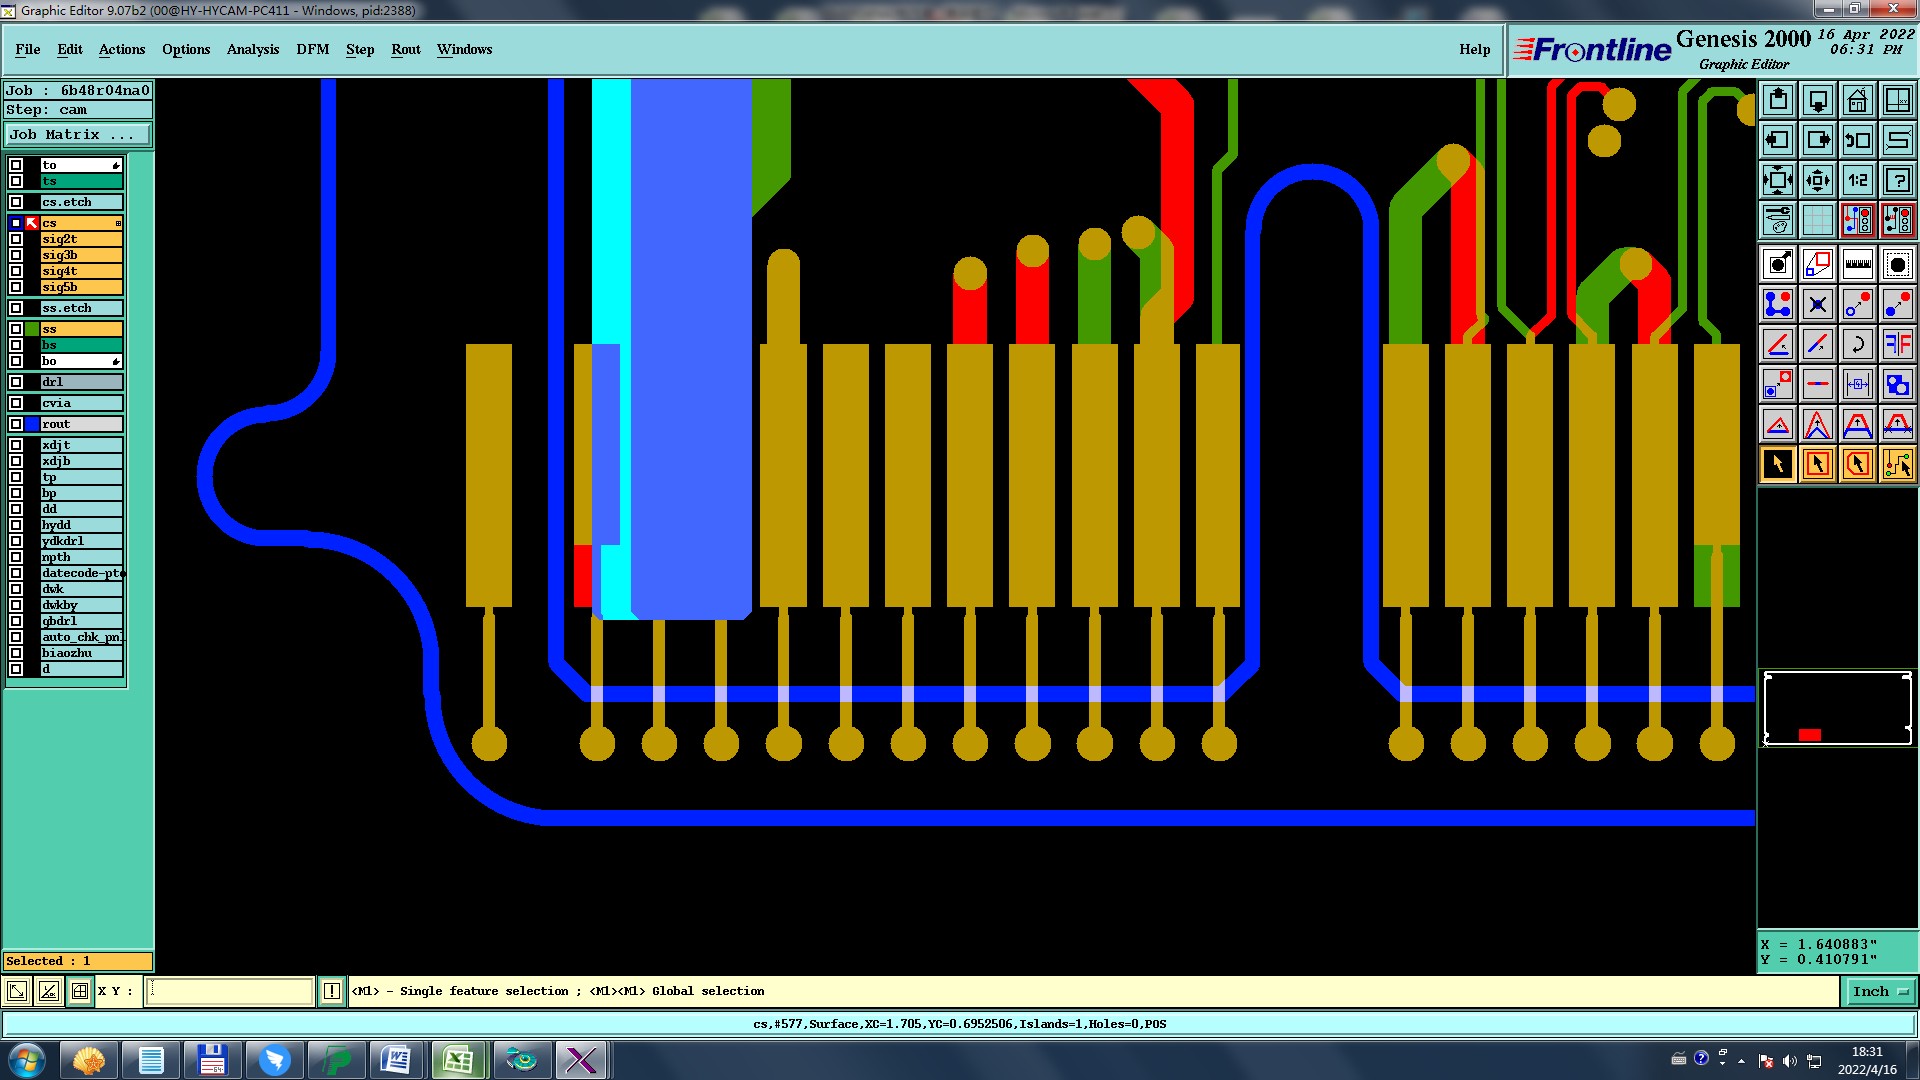Expand the cs layer options marker
This screenshot has height=1080, width=1920.
tap(118, 223)
